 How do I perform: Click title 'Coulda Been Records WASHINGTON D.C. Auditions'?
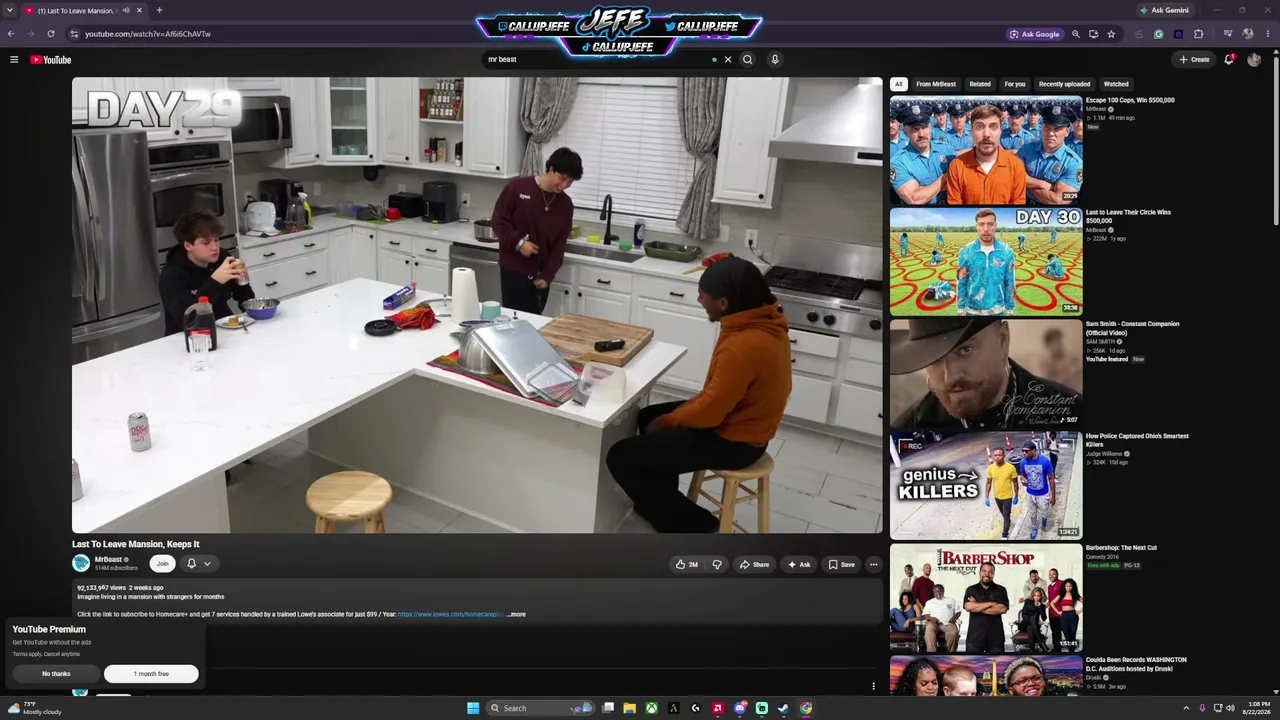click(x=1136, y=664)
